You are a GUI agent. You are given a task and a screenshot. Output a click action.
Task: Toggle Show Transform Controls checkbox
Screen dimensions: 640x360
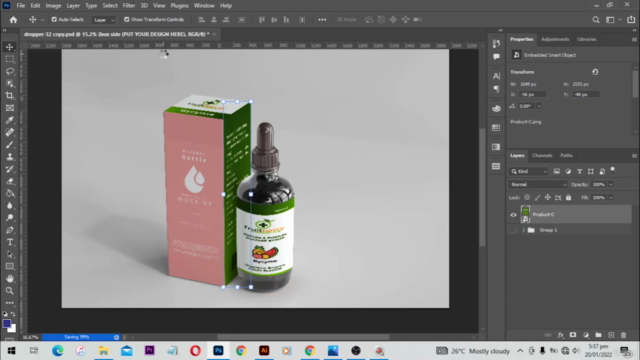pyautogui.click(x=127, y=20)
